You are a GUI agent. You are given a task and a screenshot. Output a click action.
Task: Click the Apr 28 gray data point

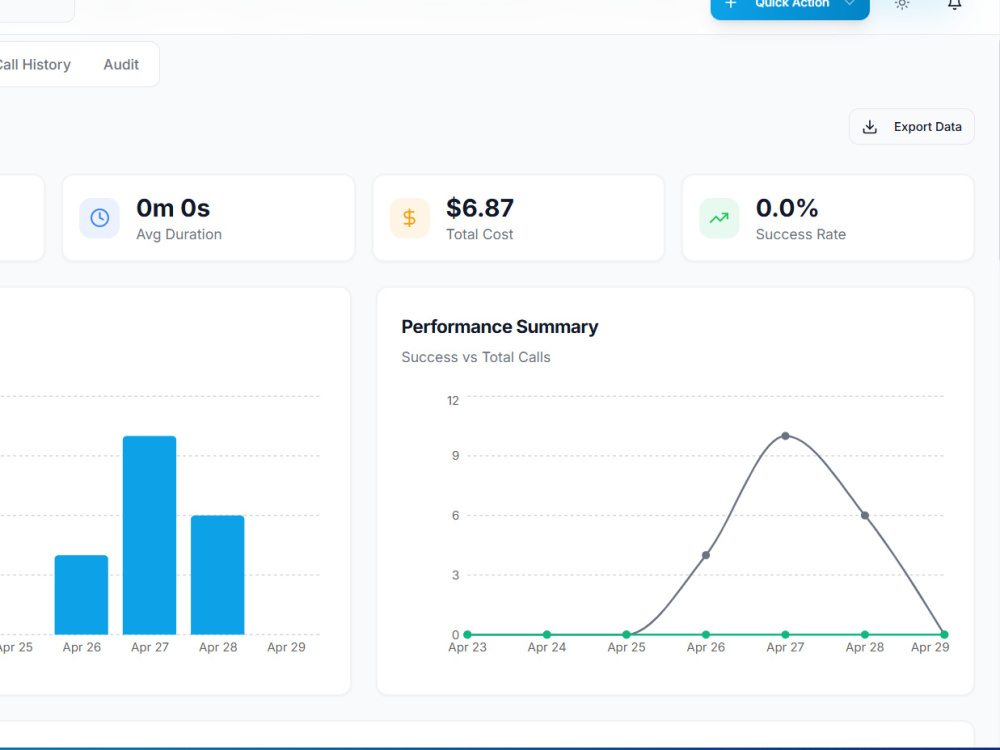[x=865, y=515]
